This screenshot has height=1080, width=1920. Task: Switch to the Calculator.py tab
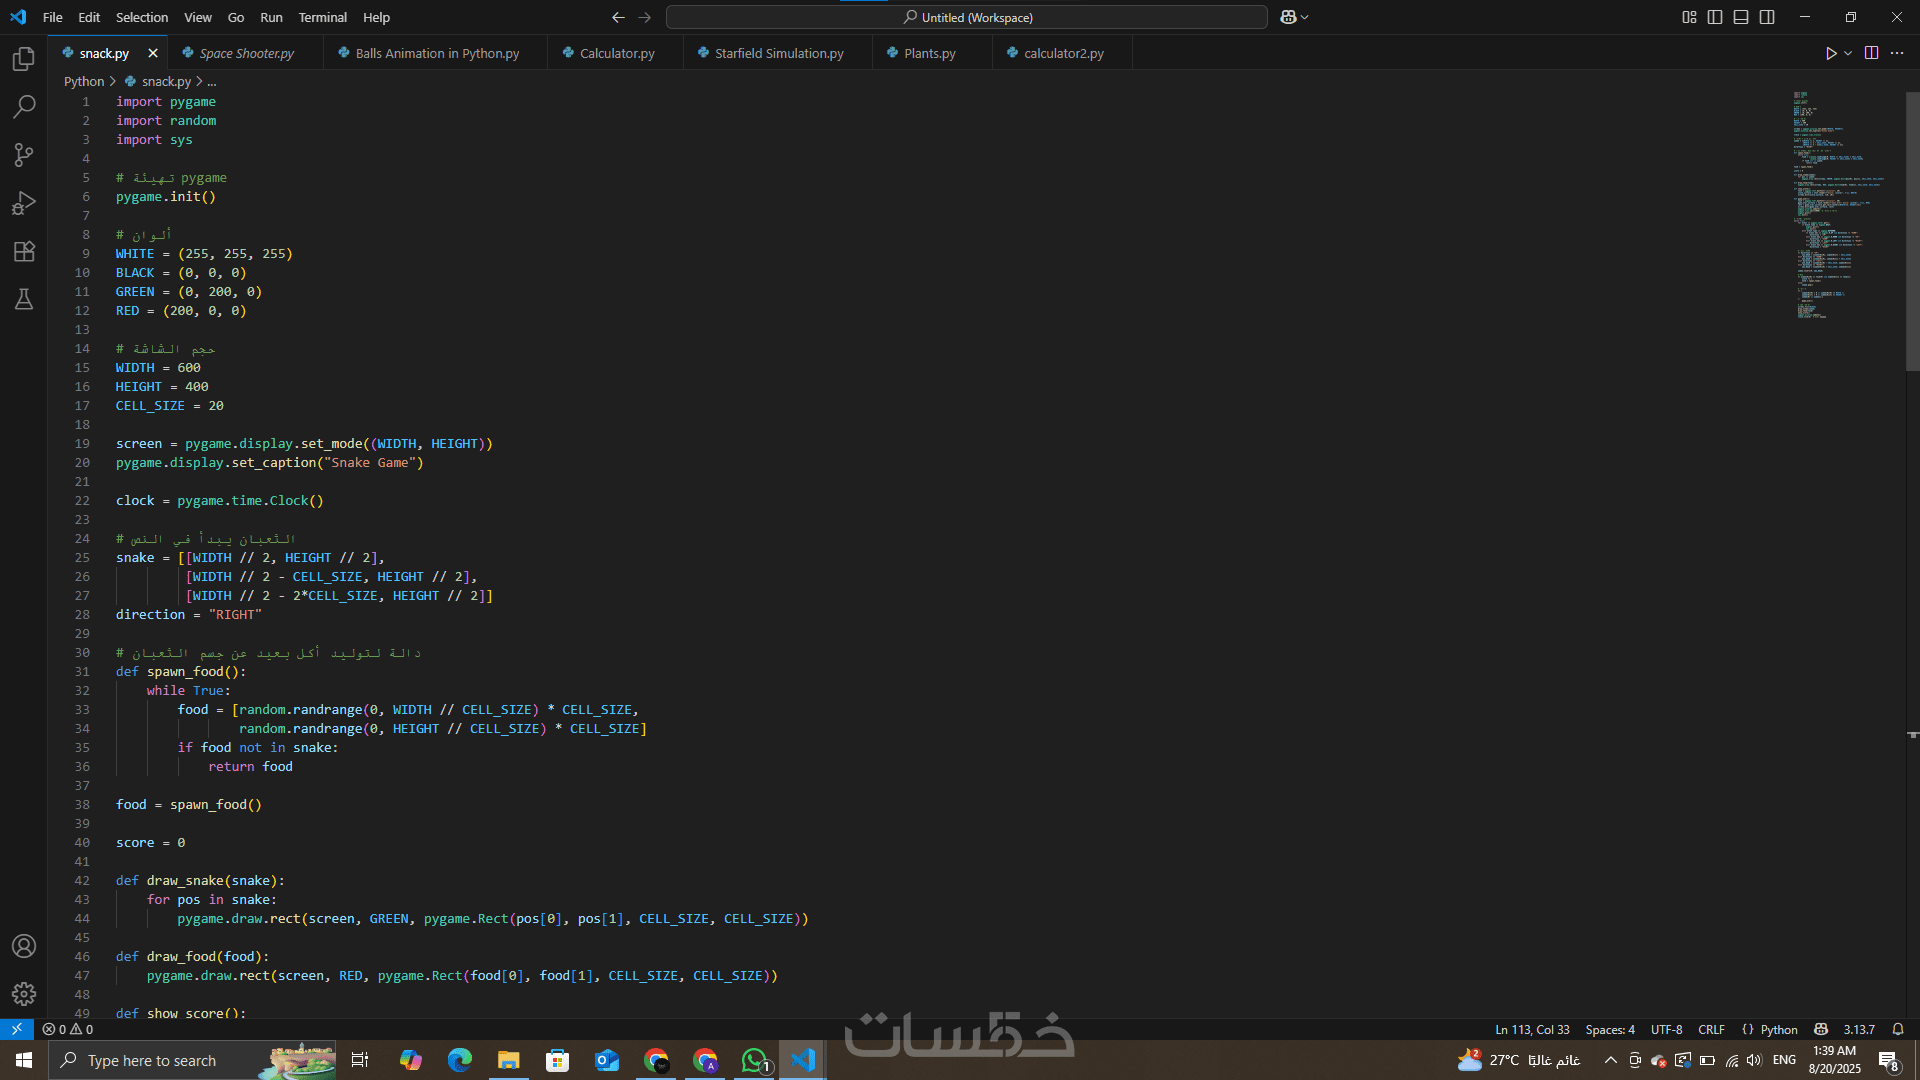point(616,53)
